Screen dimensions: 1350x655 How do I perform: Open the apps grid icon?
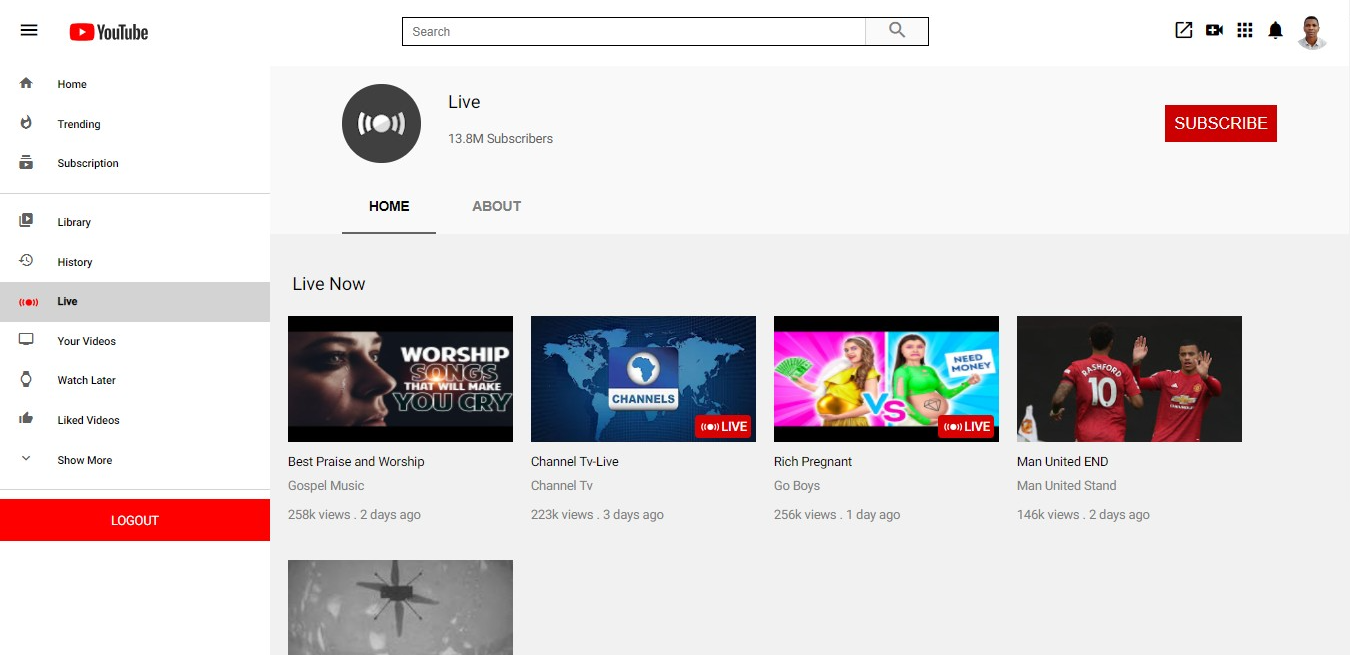point(1245,30)
